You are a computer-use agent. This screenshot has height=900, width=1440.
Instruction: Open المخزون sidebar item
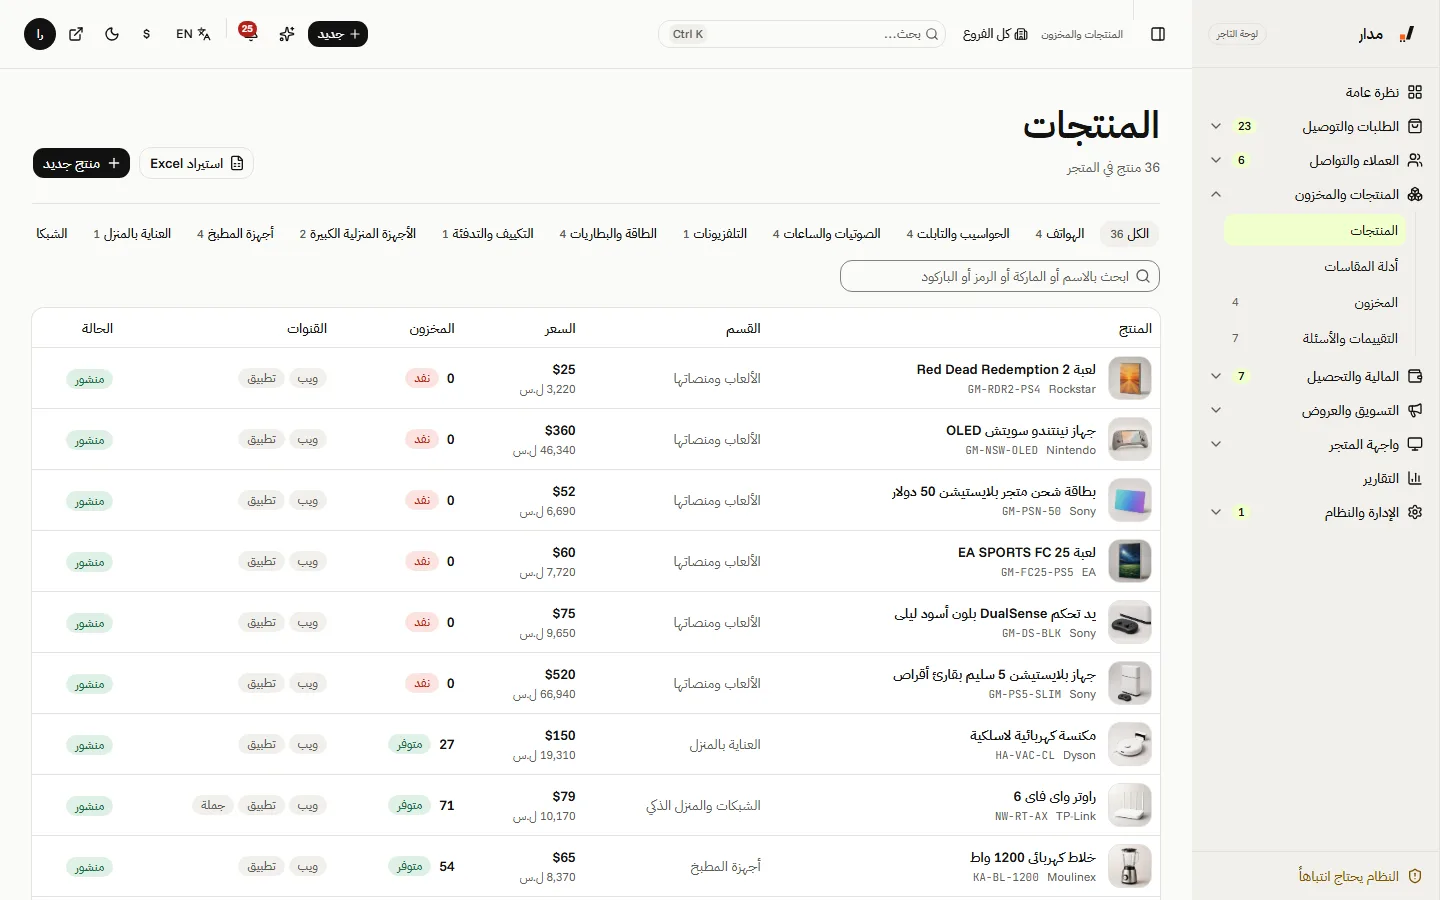tap(1315, 302)
